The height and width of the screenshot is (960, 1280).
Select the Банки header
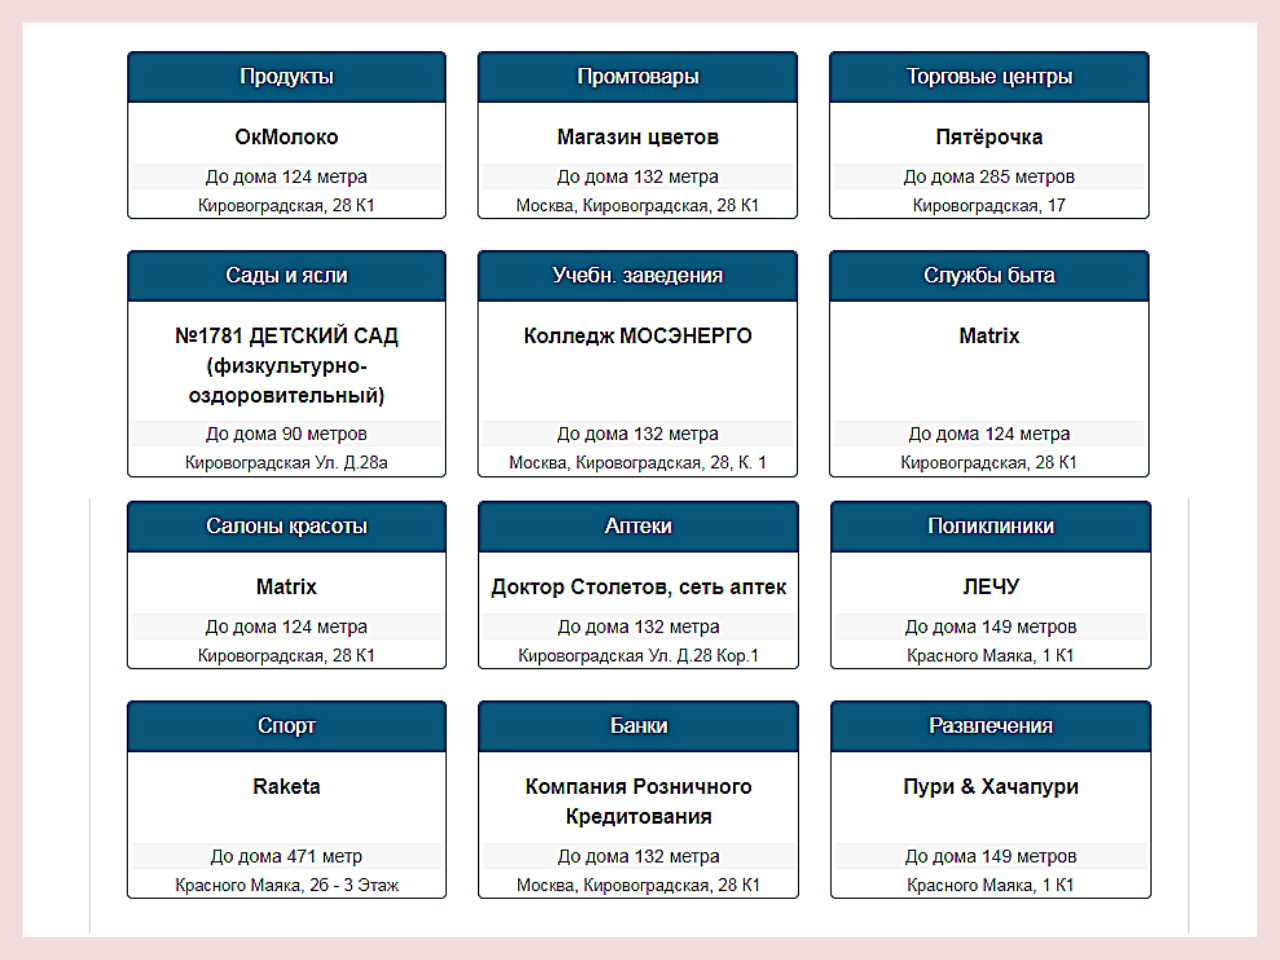click(x=638, y=726)
